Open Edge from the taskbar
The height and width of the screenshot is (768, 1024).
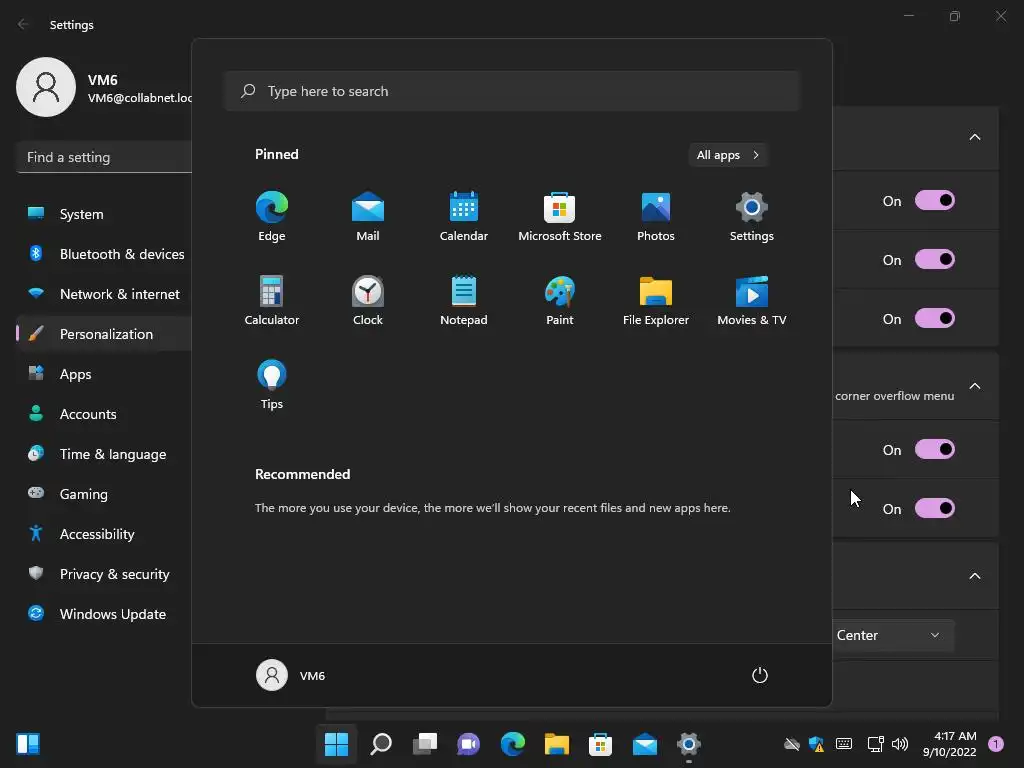pyautogui.click(x=513, y=744)
